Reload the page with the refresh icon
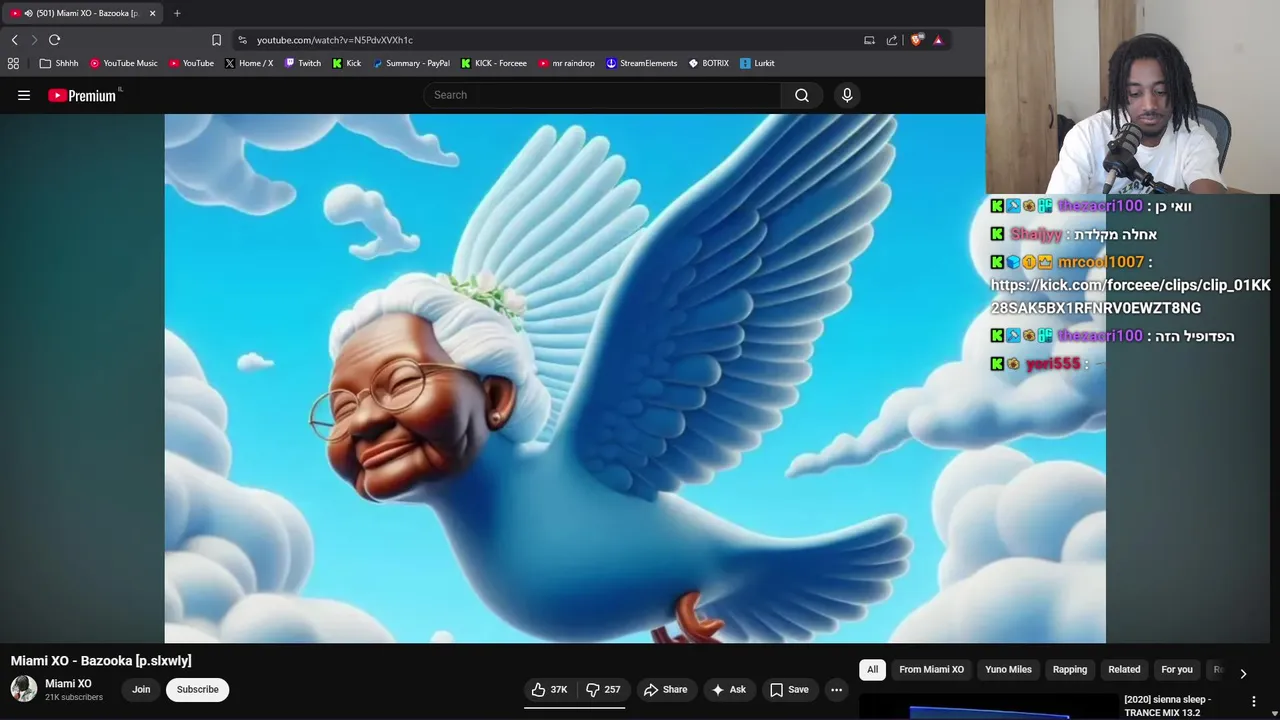 (x=54, y=40)
